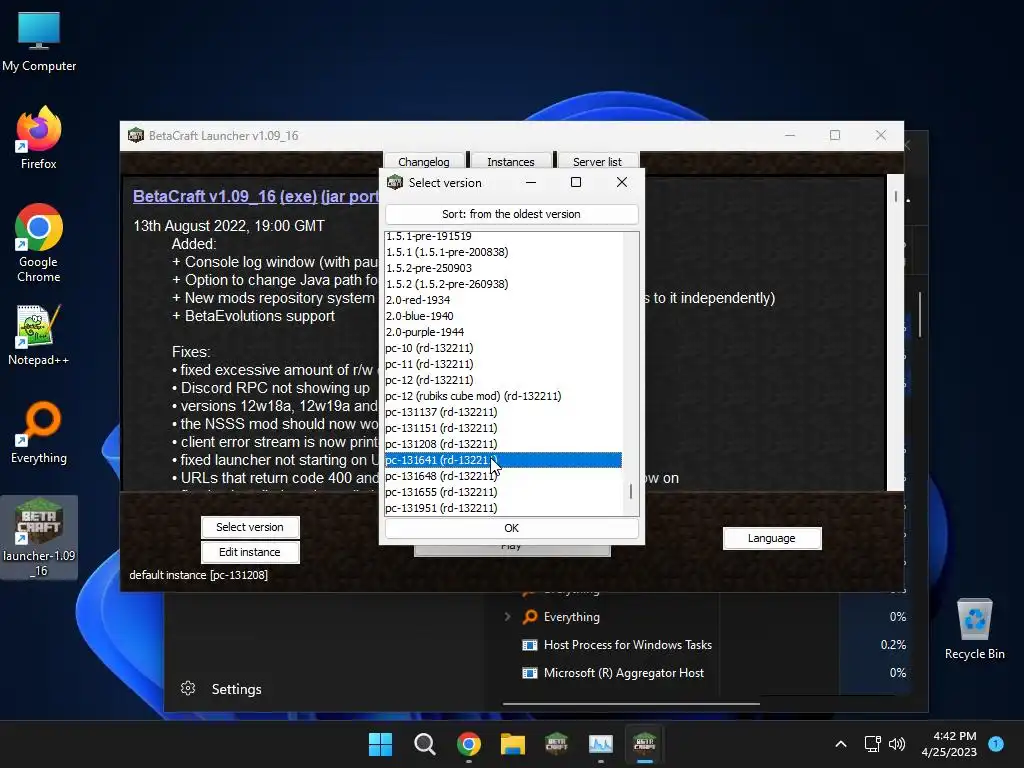Open File Explorer from the taskbar

[513, 744]
